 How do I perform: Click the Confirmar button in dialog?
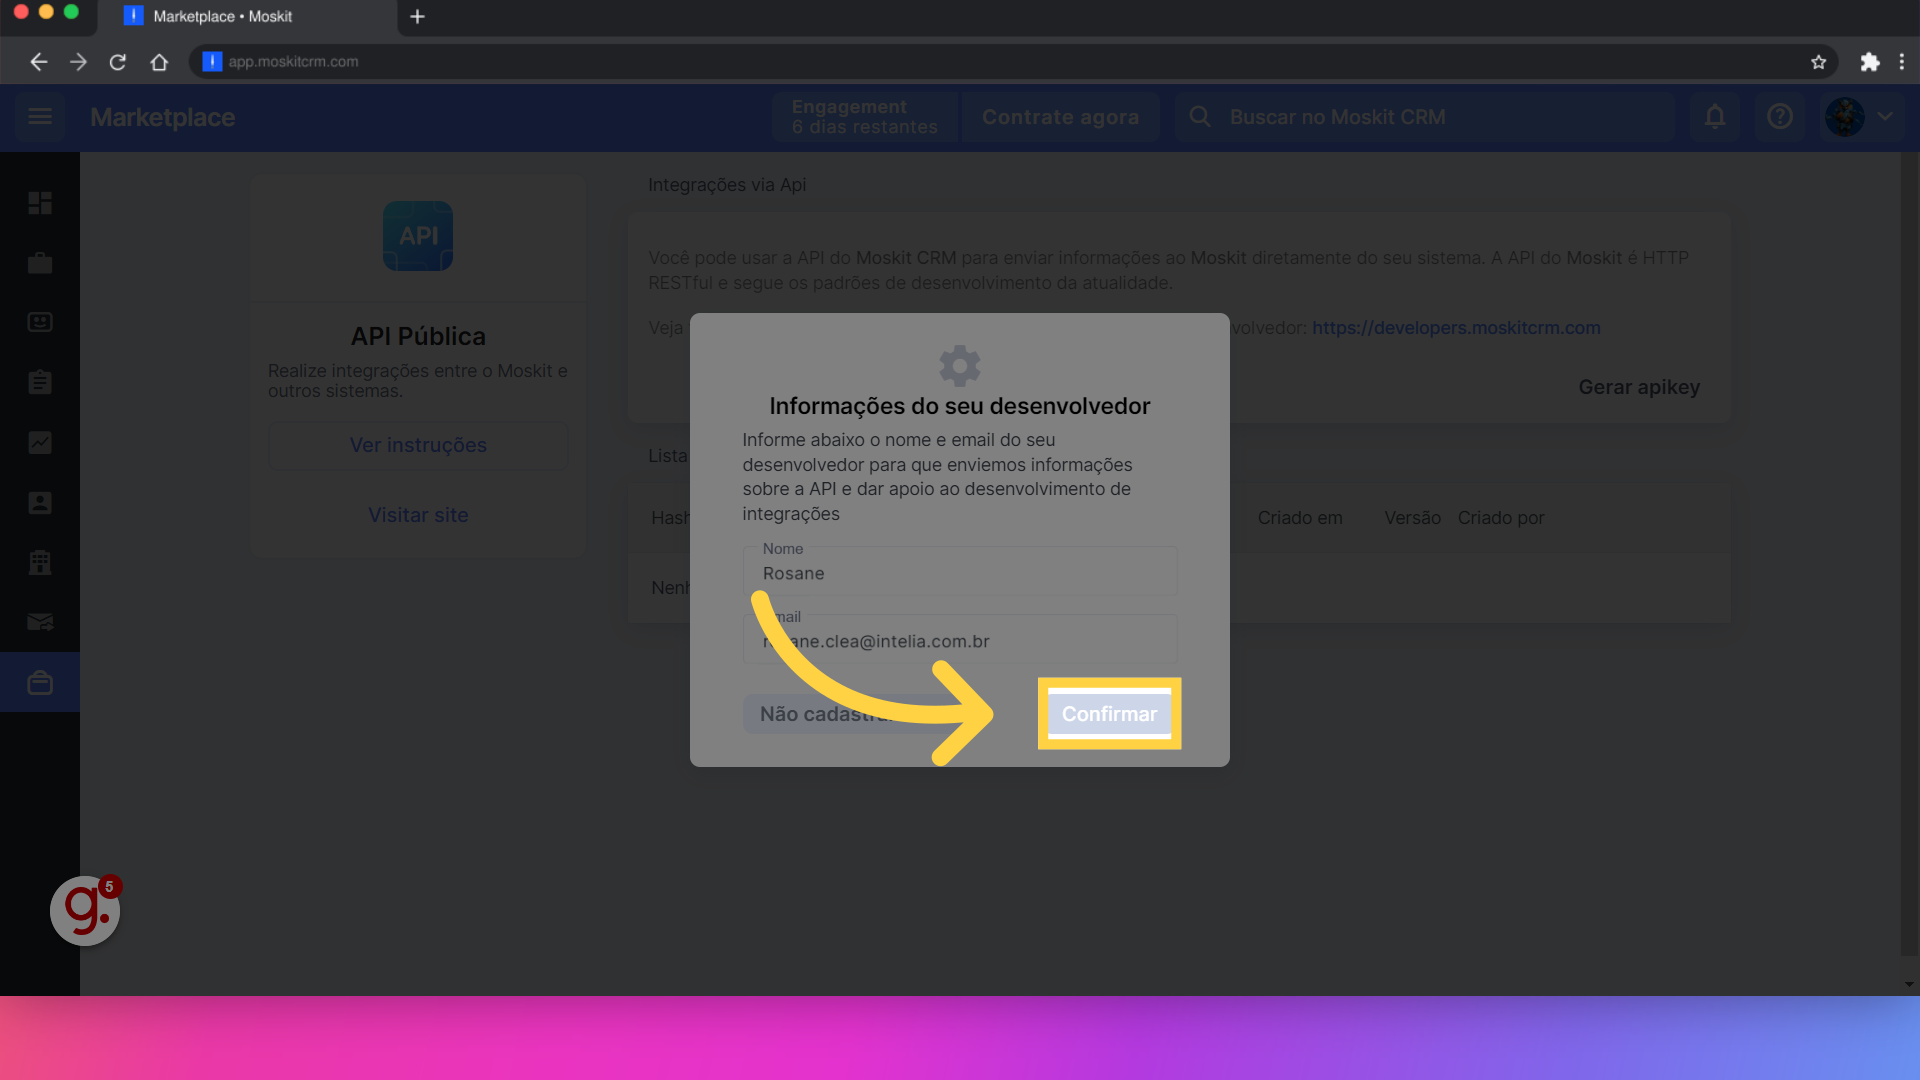coord(1109,714)
